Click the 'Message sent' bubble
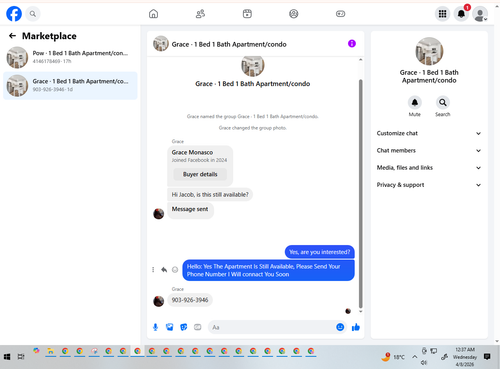This screenshot has height=369, width=500. [190, 210]
